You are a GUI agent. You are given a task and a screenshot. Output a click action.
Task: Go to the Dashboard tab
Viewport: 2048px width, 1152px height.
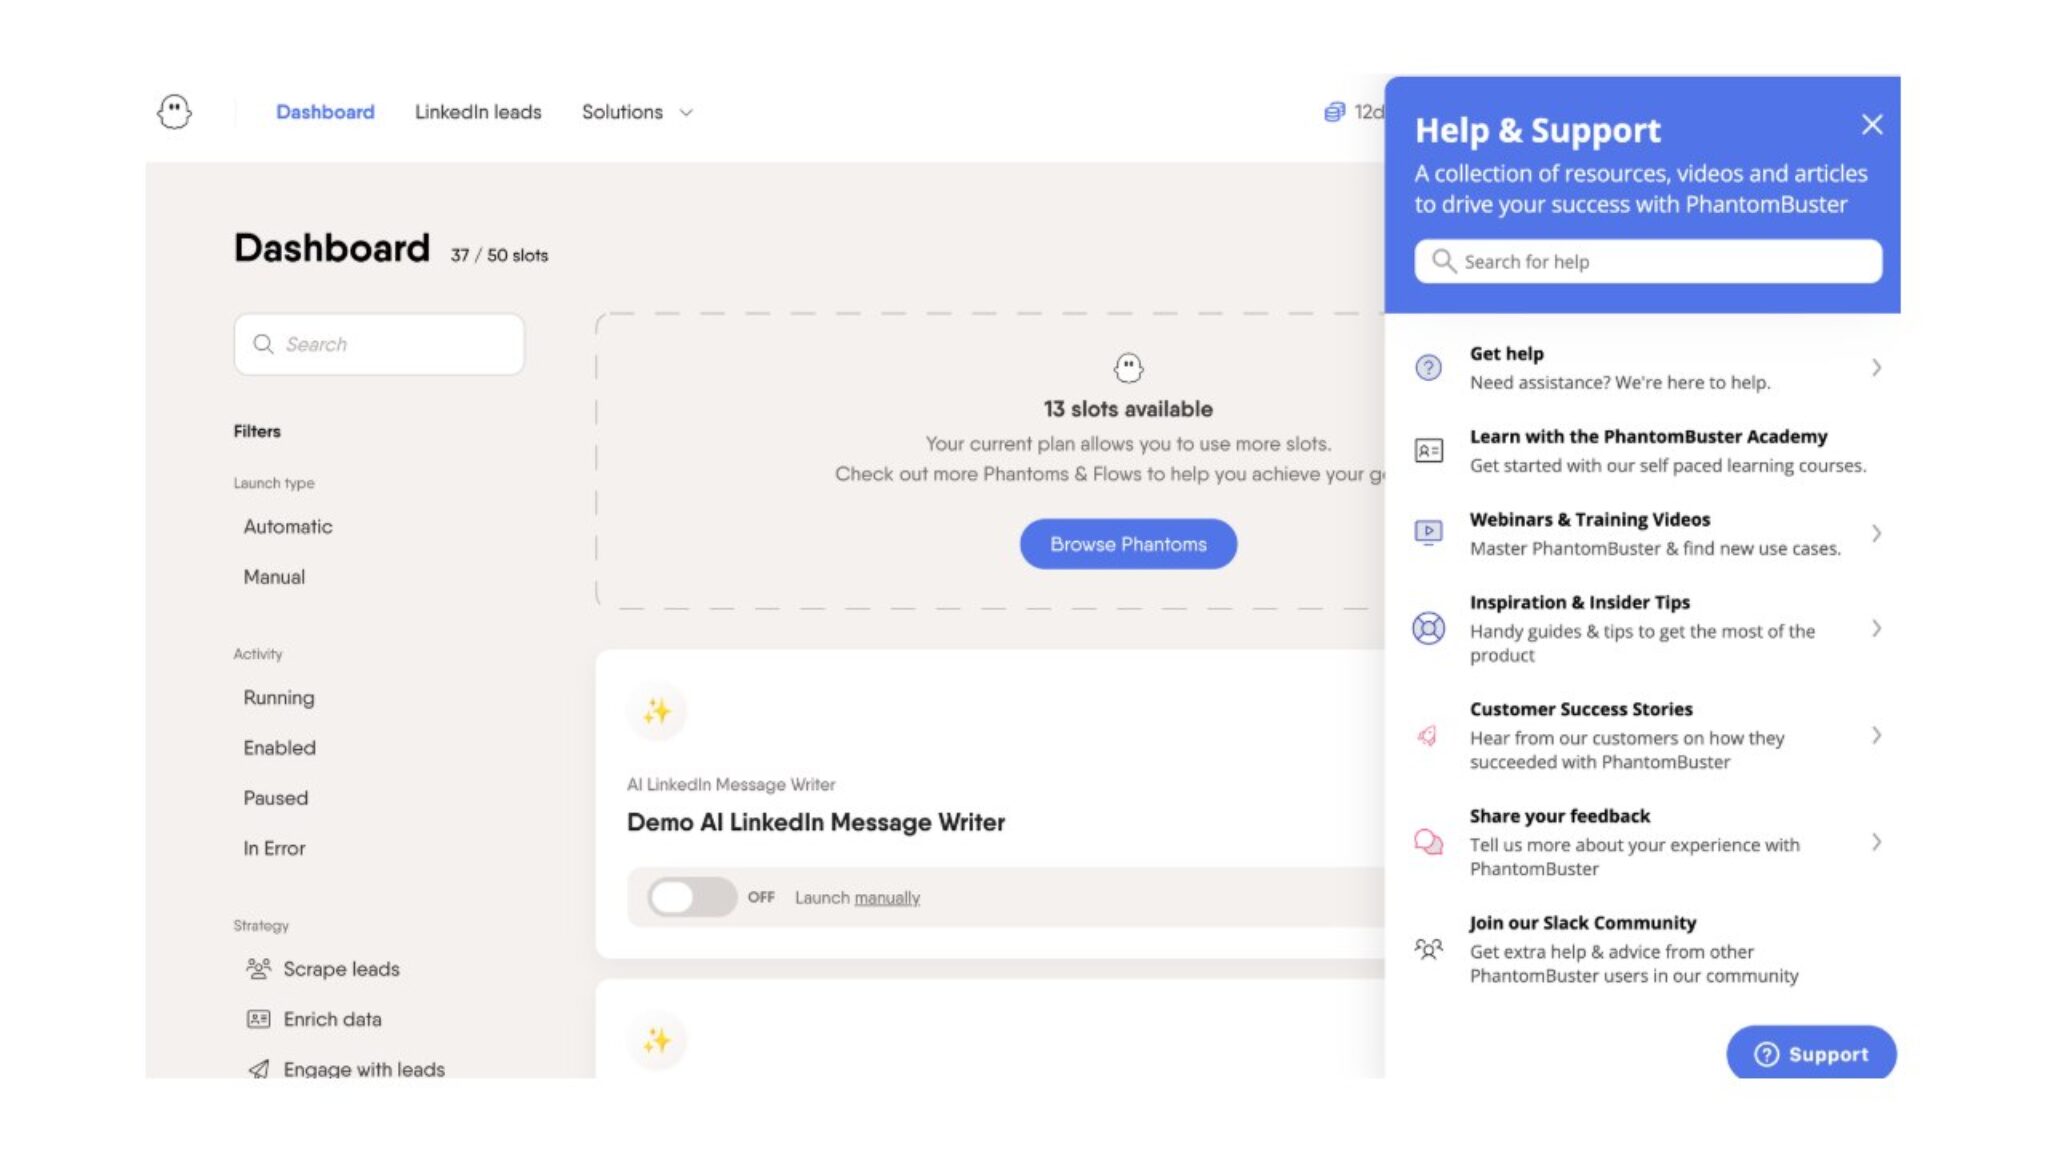pyautogui.click(x=325, y=112)
